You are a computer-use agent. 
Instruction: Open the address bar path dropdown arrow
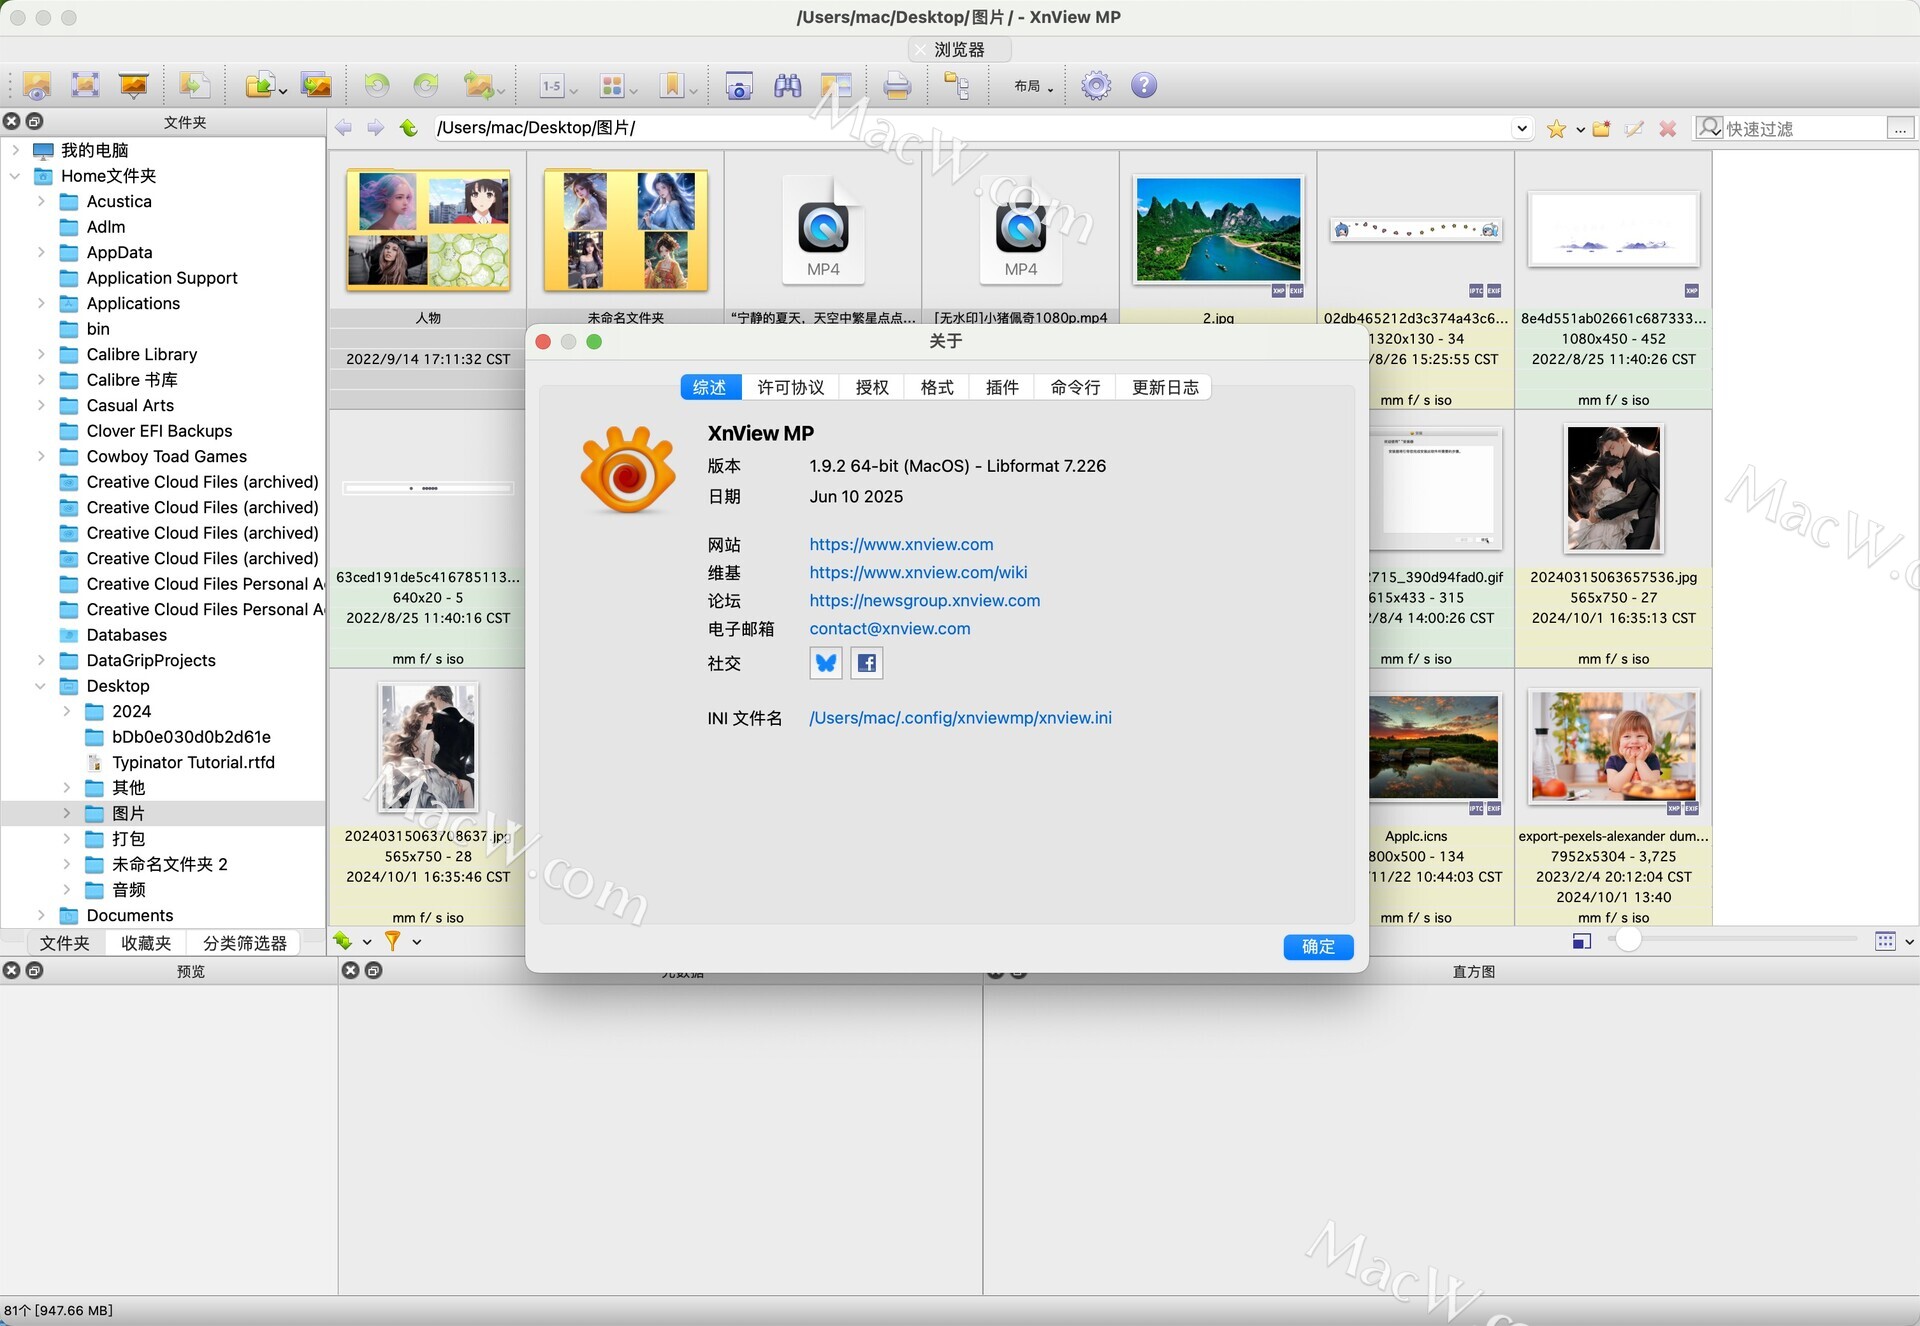coord(1521,128)
